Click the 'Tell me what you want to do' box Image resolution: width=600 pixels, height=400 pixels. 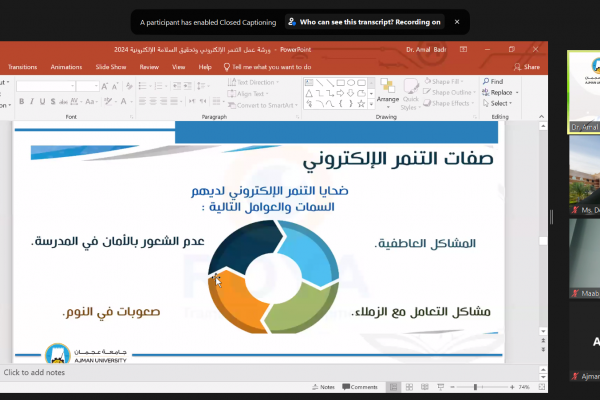pyautogui.click(x=270, y=67)
